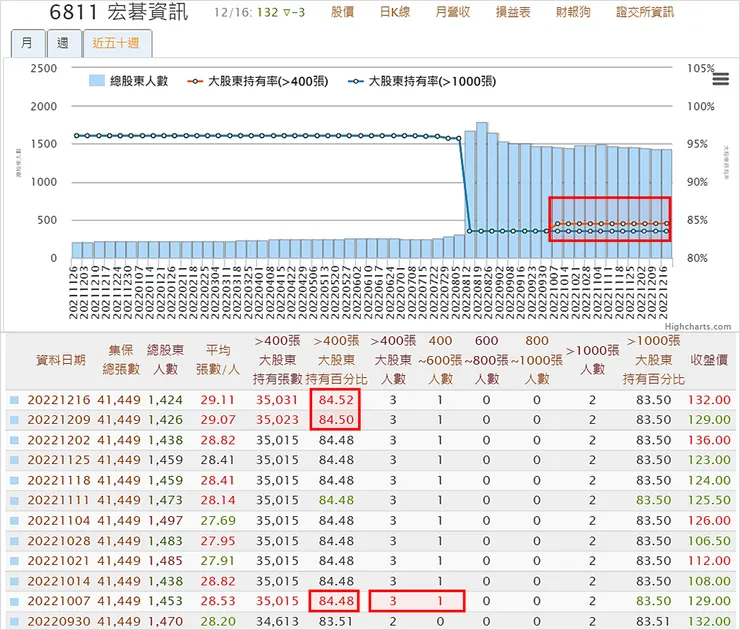The image size is (740, 630).
Task: Click the chart bar for 20221216
Action: (666, 204)
